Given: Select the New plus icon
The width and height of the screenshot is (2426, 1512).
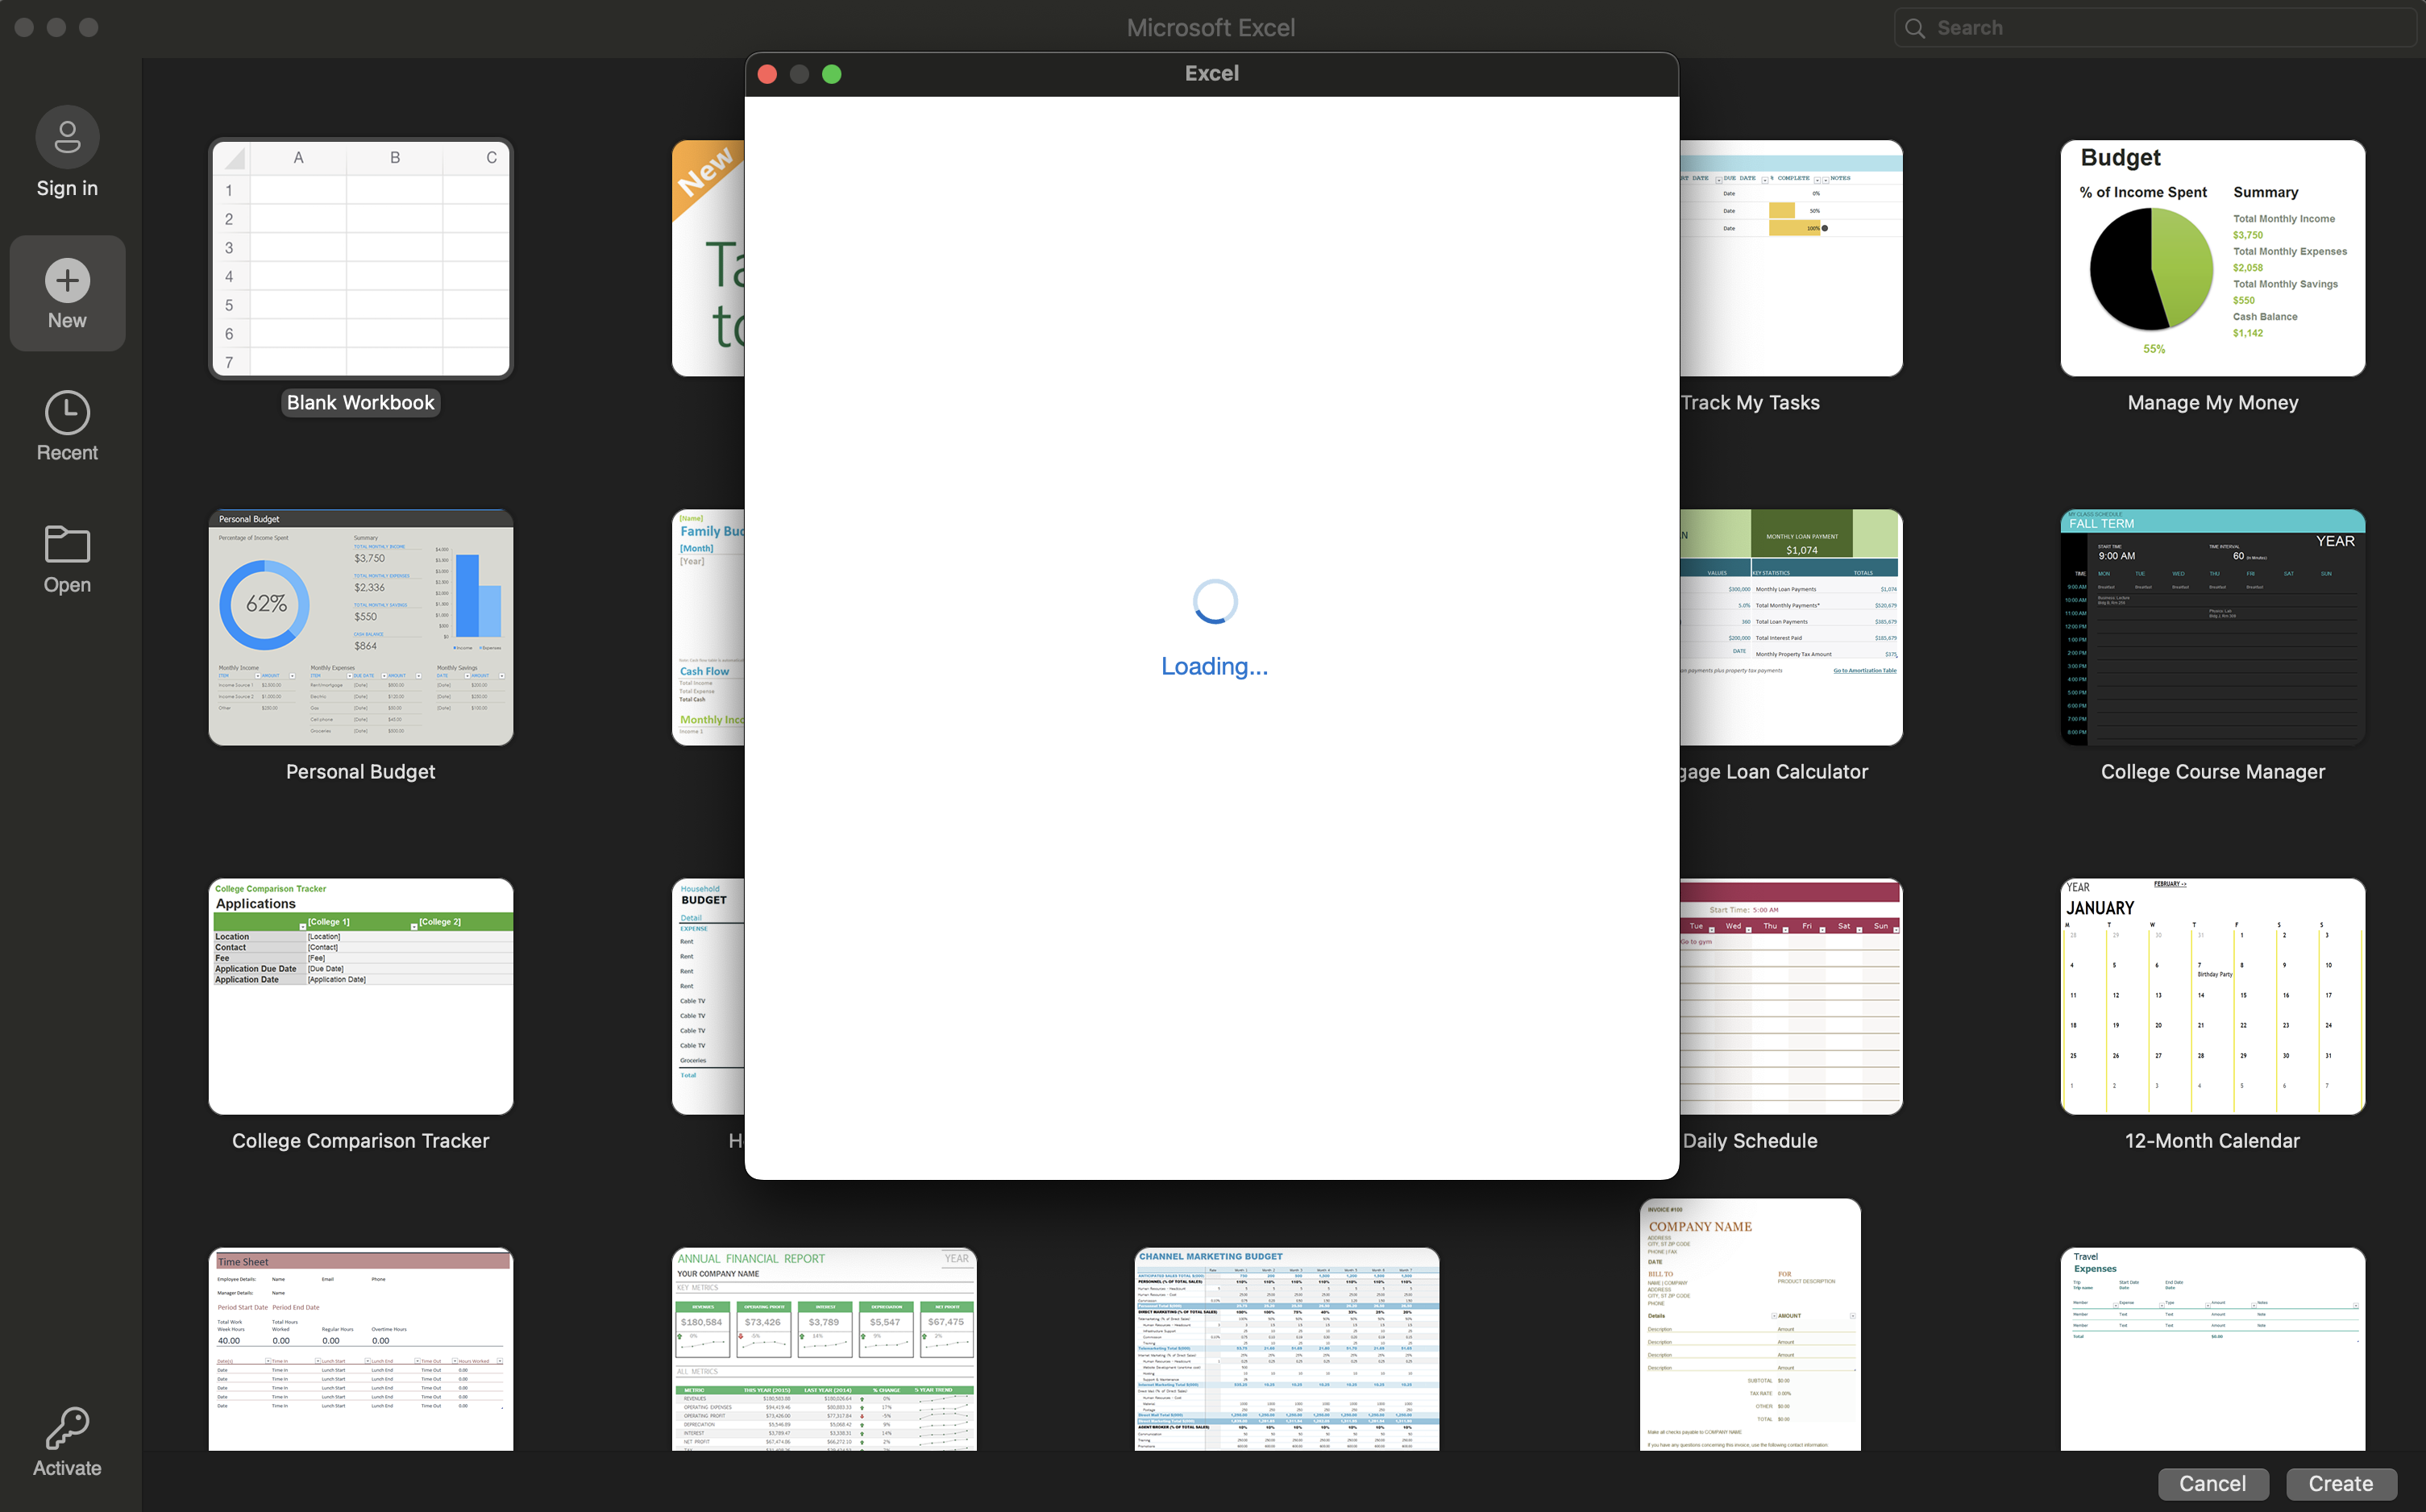Looking at the screenshot, I should [x=67, y=281].
